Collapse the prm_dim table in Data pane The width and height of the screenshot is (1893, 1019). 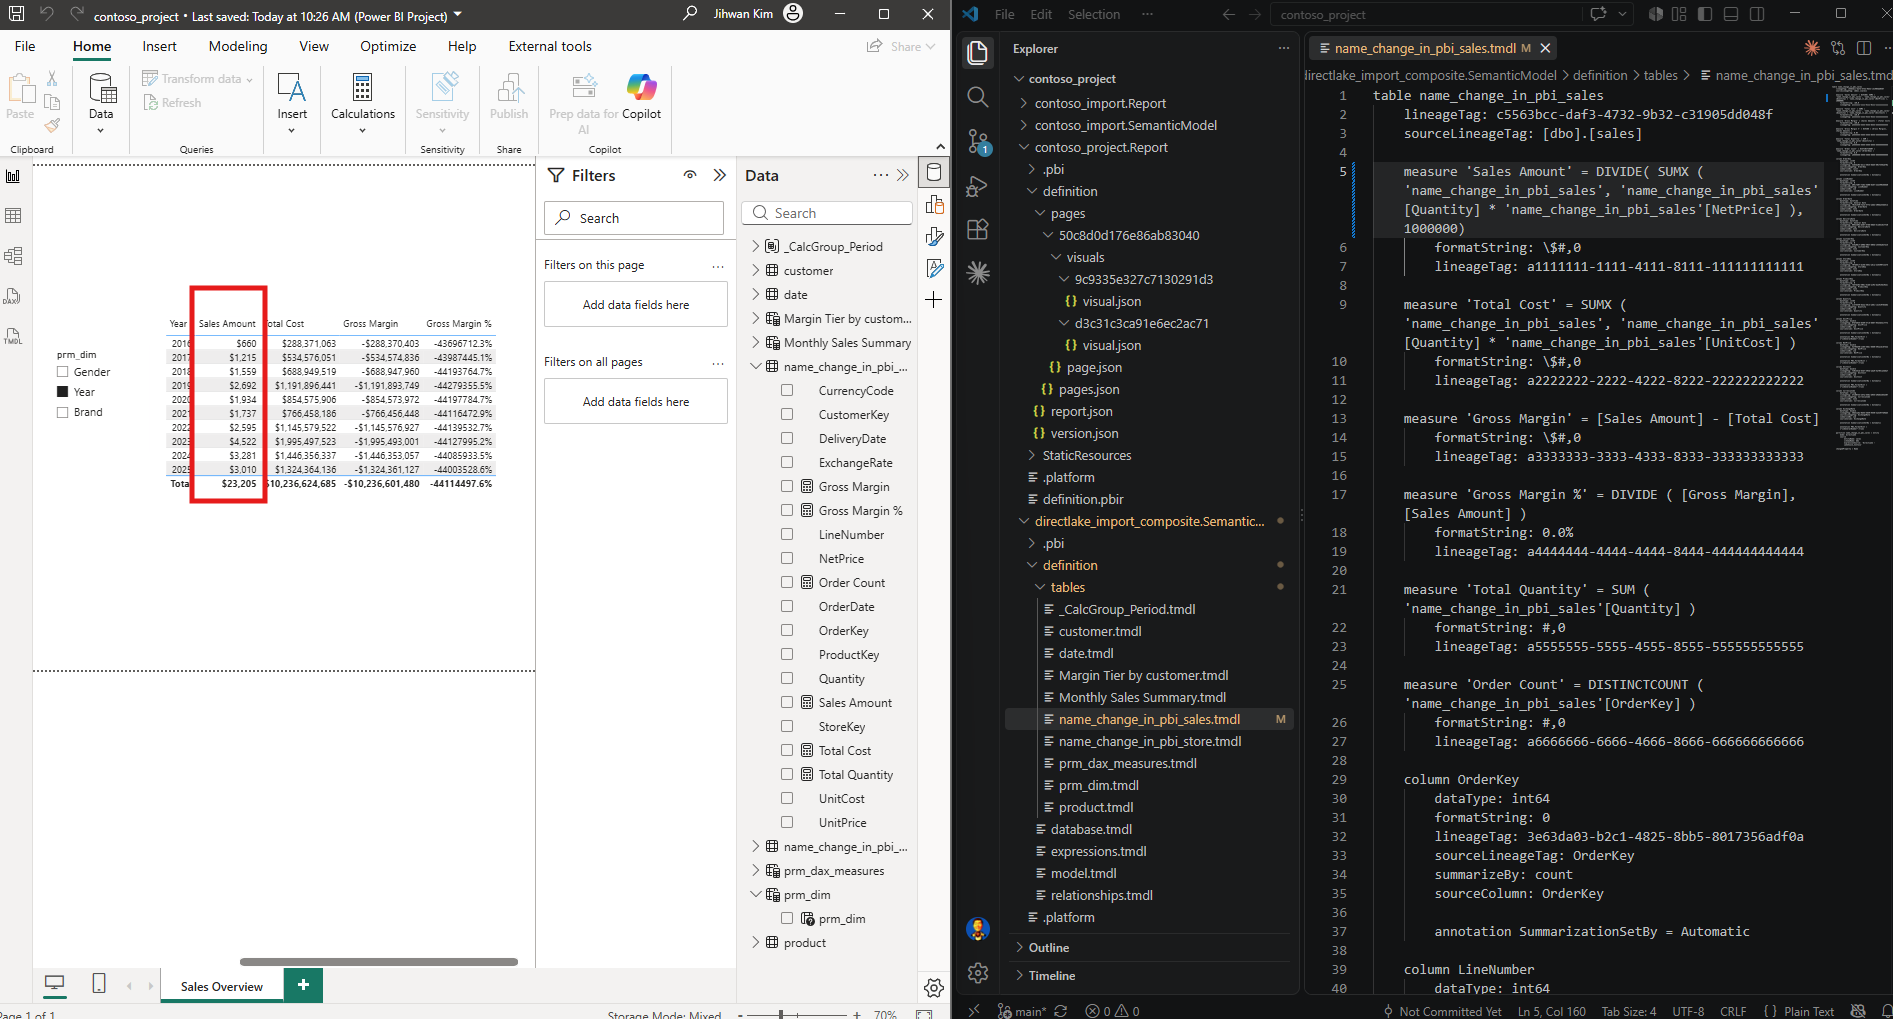point(756,895)
